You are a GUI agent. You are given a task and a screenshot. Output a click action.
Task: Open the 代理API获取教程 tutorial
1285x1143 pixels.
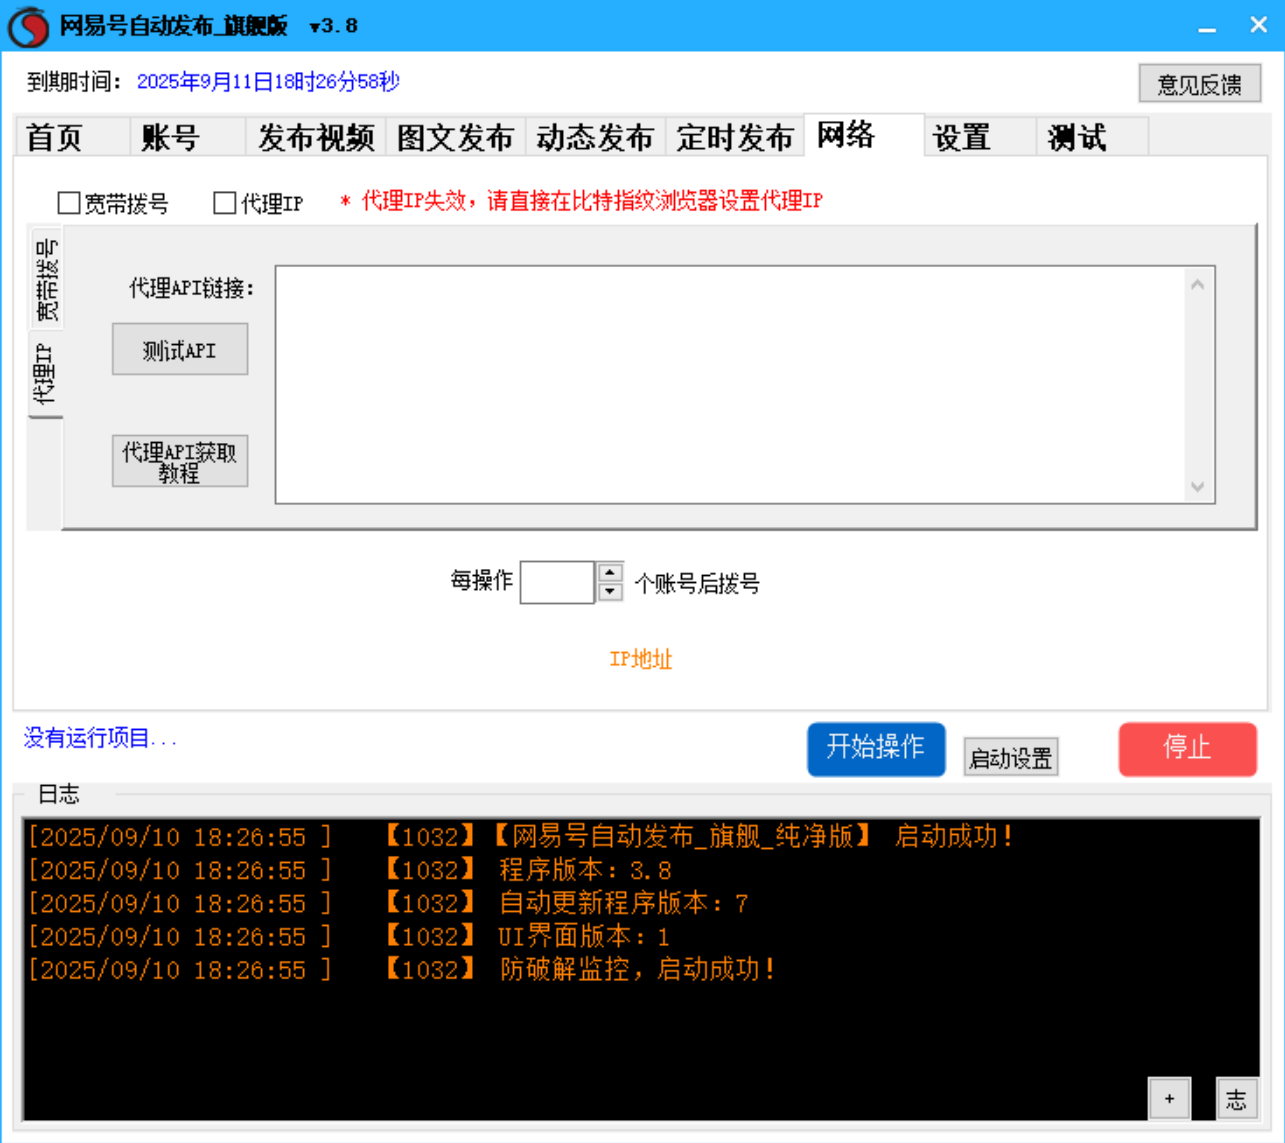point(180,460)
